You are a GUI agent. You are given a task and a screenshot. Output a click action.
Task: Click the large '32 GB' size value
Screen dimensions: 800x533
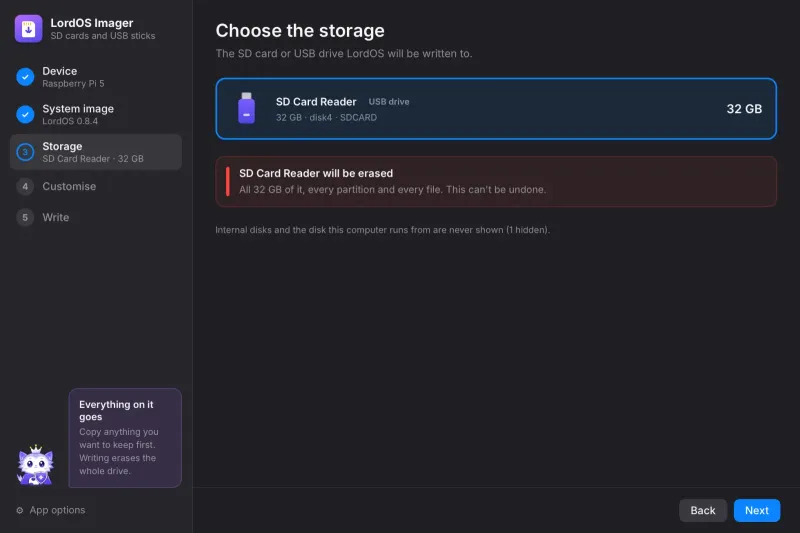click(x=744, y=109)
